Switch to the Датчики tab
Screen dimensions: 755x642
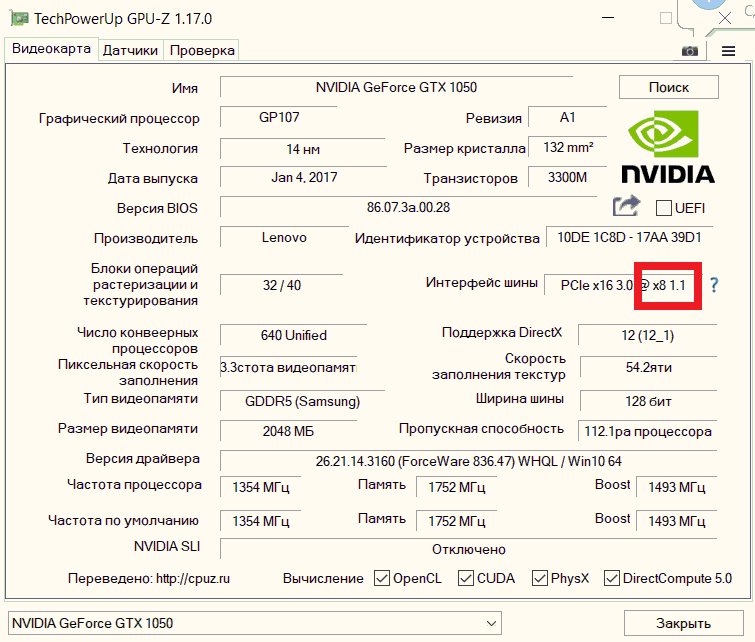coord(130,50)
